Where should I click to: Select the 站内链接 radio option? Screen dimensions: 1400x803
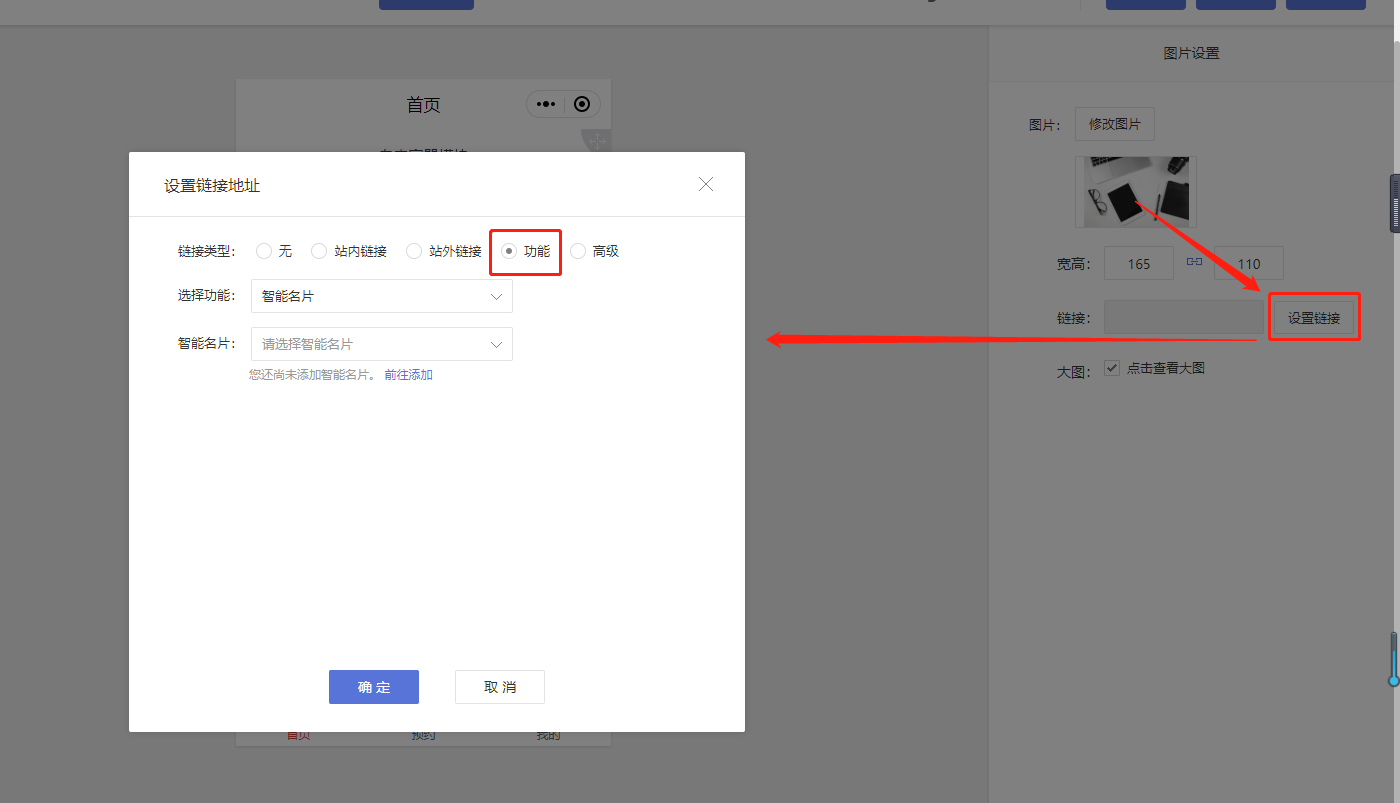point(319,251)
